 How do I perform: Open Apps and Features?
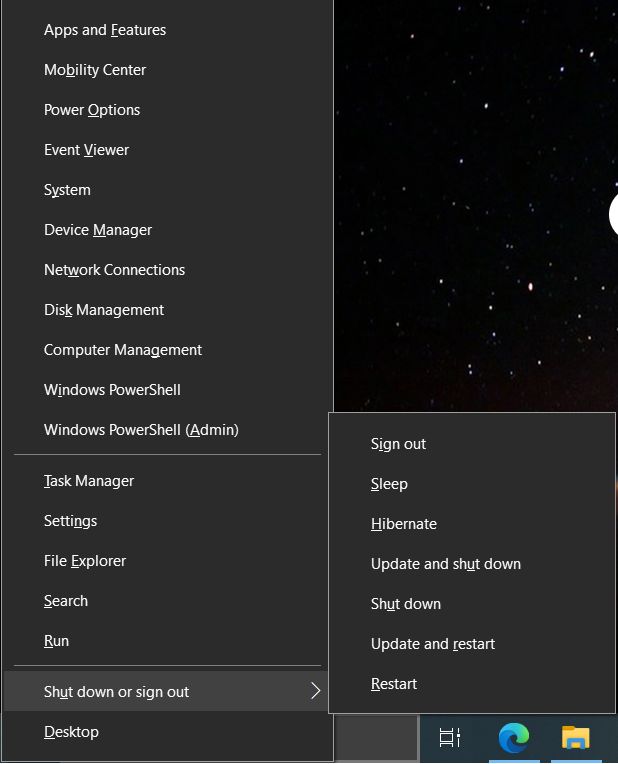[167, 30]
